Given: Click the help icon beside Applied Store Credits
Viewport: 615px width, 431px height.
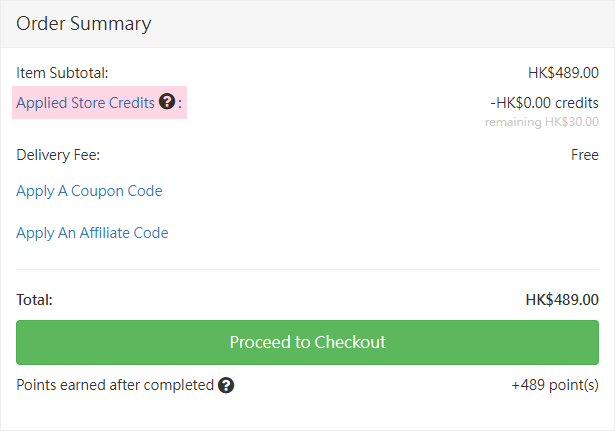Looking at the screenshot, I should pos(167,102).
